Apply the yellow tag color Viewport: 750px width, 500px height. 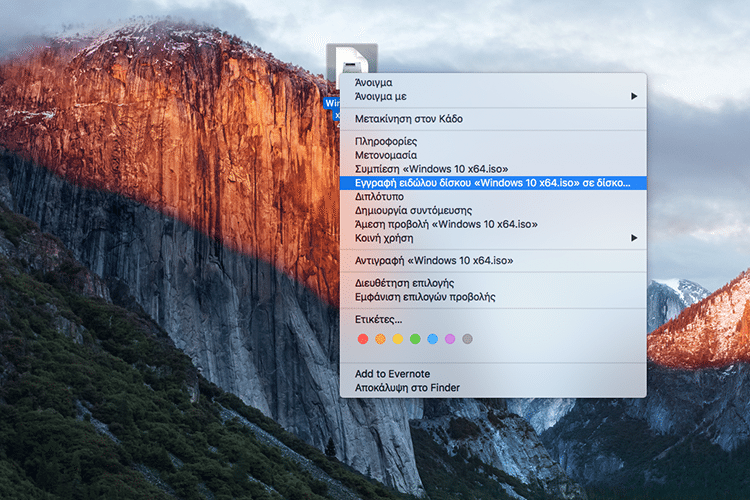[397, 339]
